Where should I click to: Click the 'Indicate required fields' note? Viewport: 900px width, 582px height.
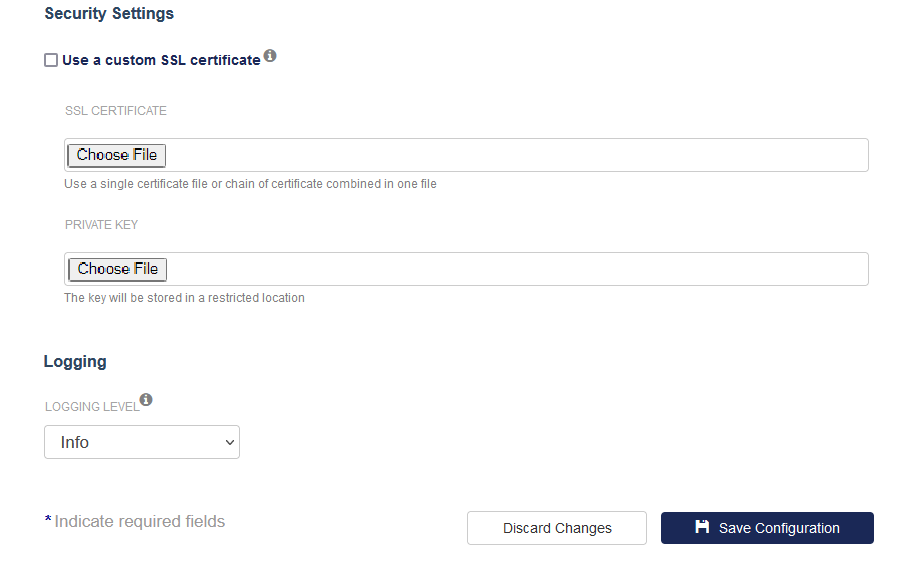tap(139, 521)
